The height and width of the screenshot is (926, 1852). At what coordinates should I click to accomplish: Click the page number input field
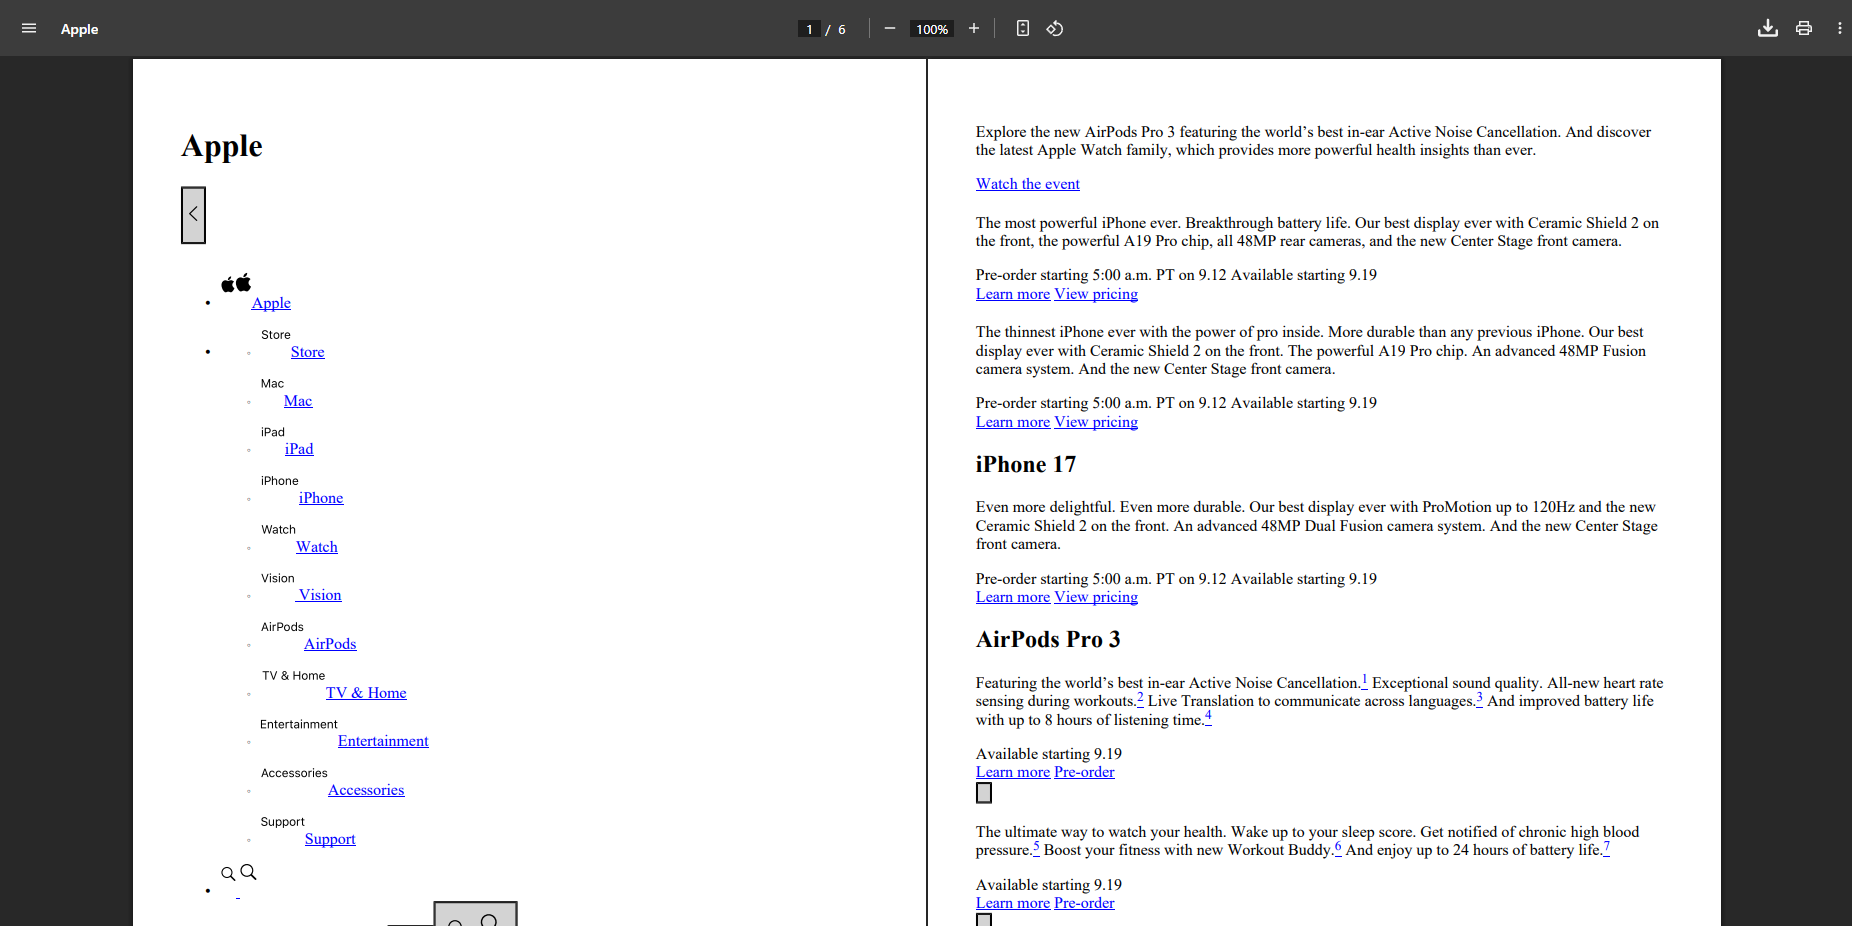coord(809,29)
